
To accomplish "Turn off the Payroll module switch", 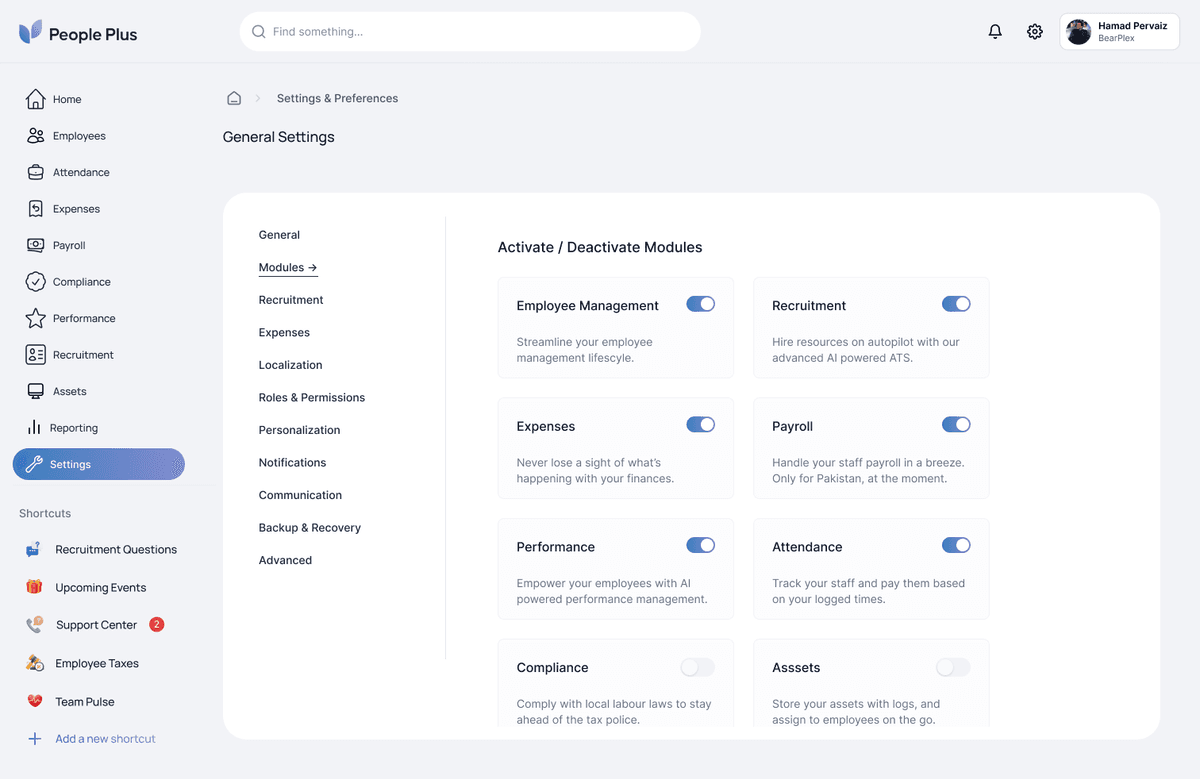I will tap(956, 424).
